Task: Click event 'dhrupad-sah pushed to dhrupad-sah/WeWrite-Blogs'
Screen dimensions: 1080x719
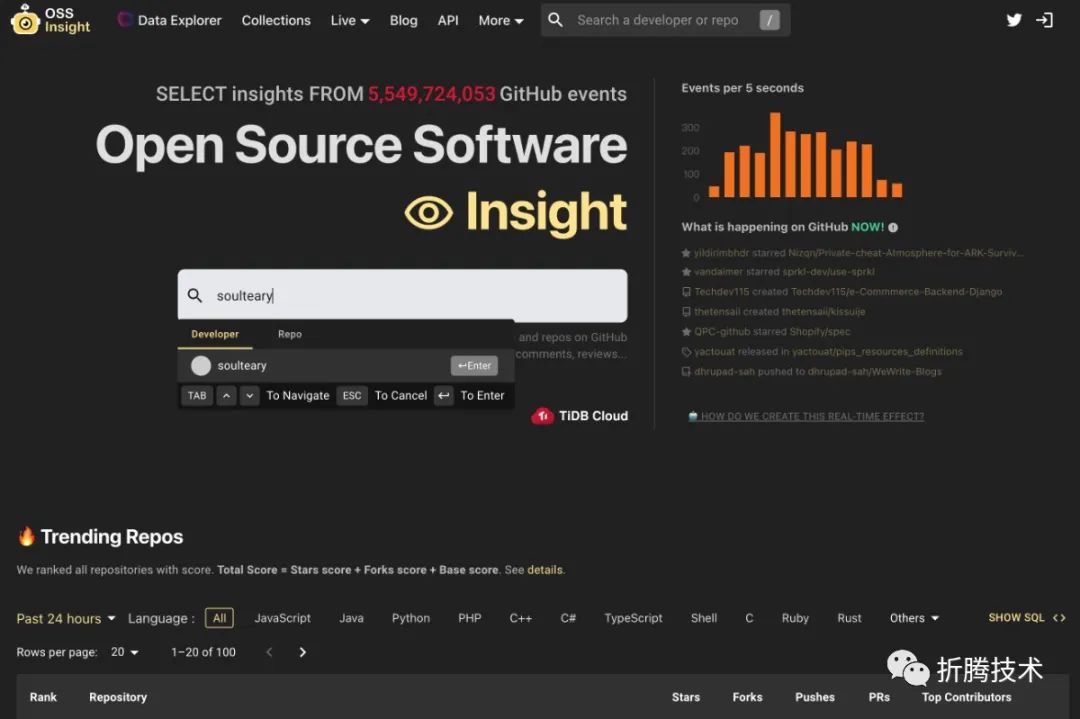Action: click(811, 371)
